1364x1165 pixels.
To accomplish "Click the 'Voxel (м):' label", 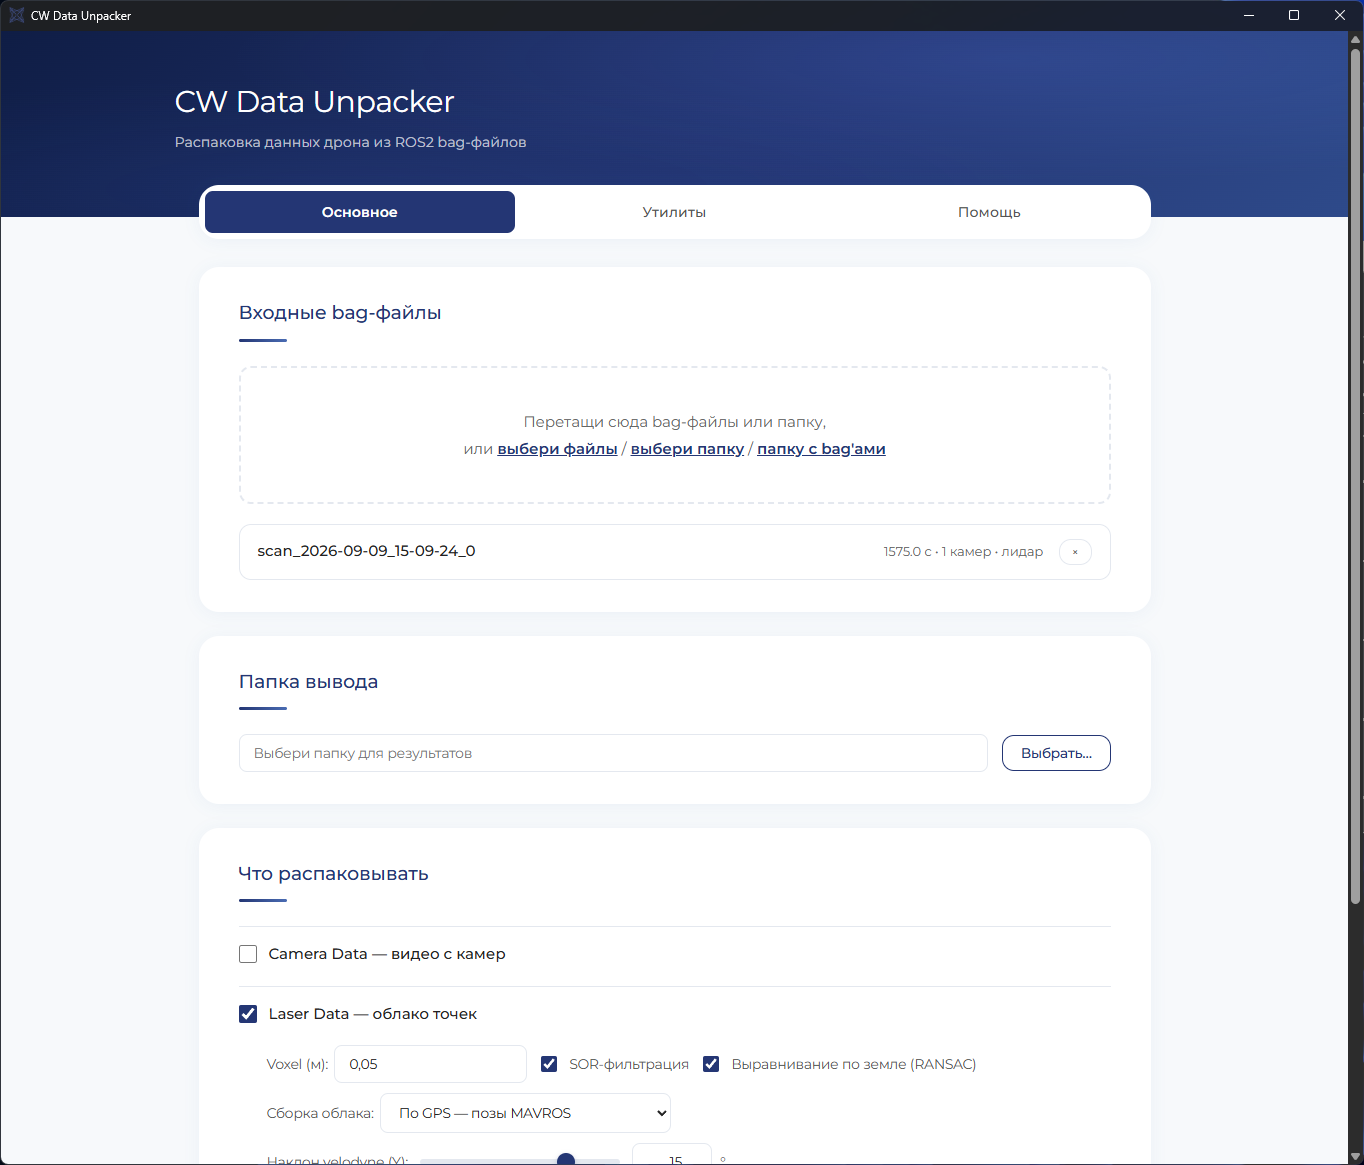I will pyautogui.click(x=297, y=1064).
